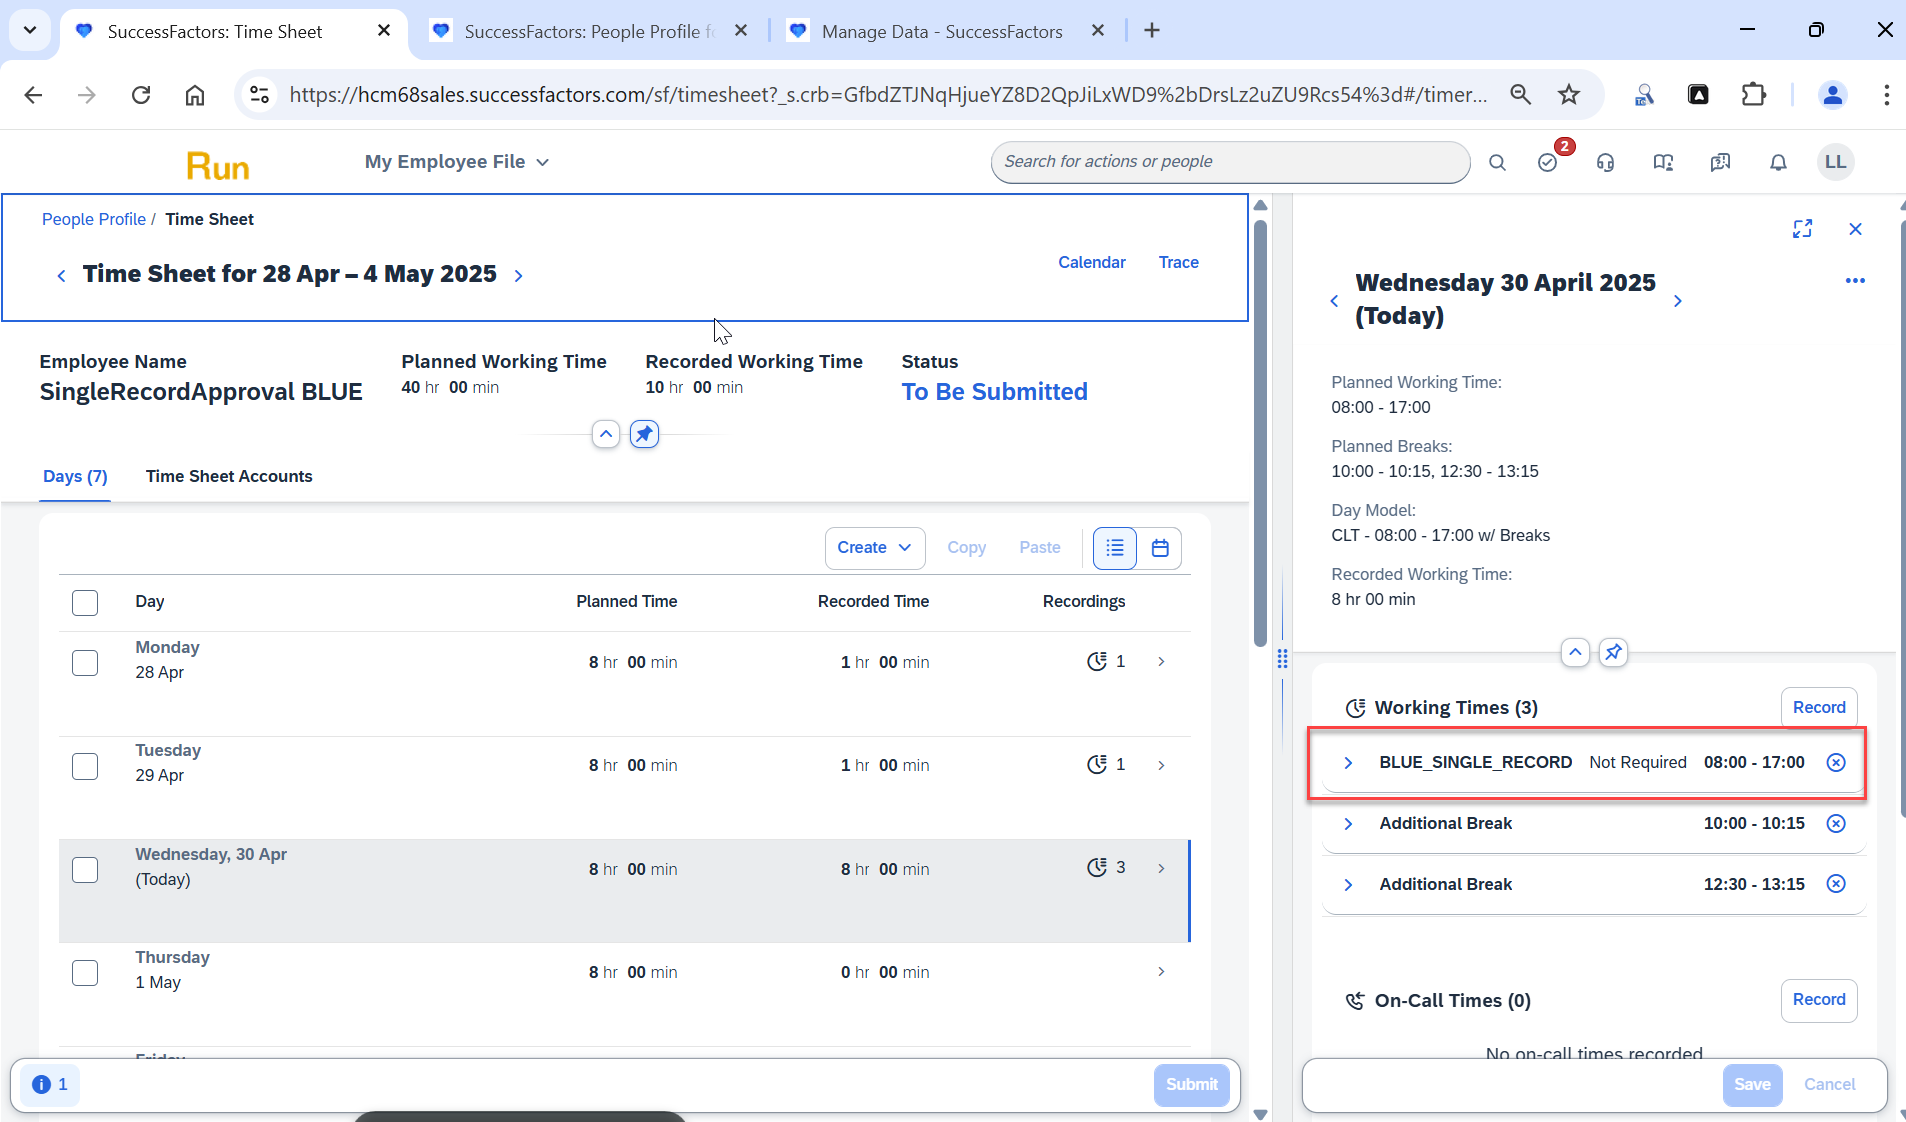This screenshot has width=1906, height=1122.
Task: Open the Create dropdown button
Action: pyautogui.click(x=874, y=548)
